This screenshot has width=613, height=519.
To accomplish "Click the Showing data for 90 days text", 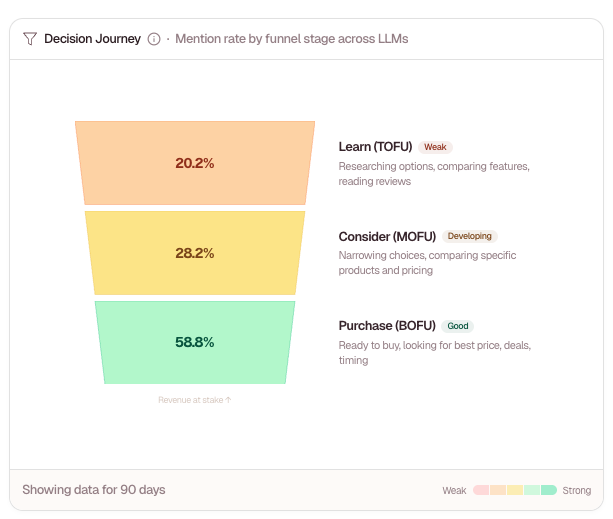I will [94, 490].
